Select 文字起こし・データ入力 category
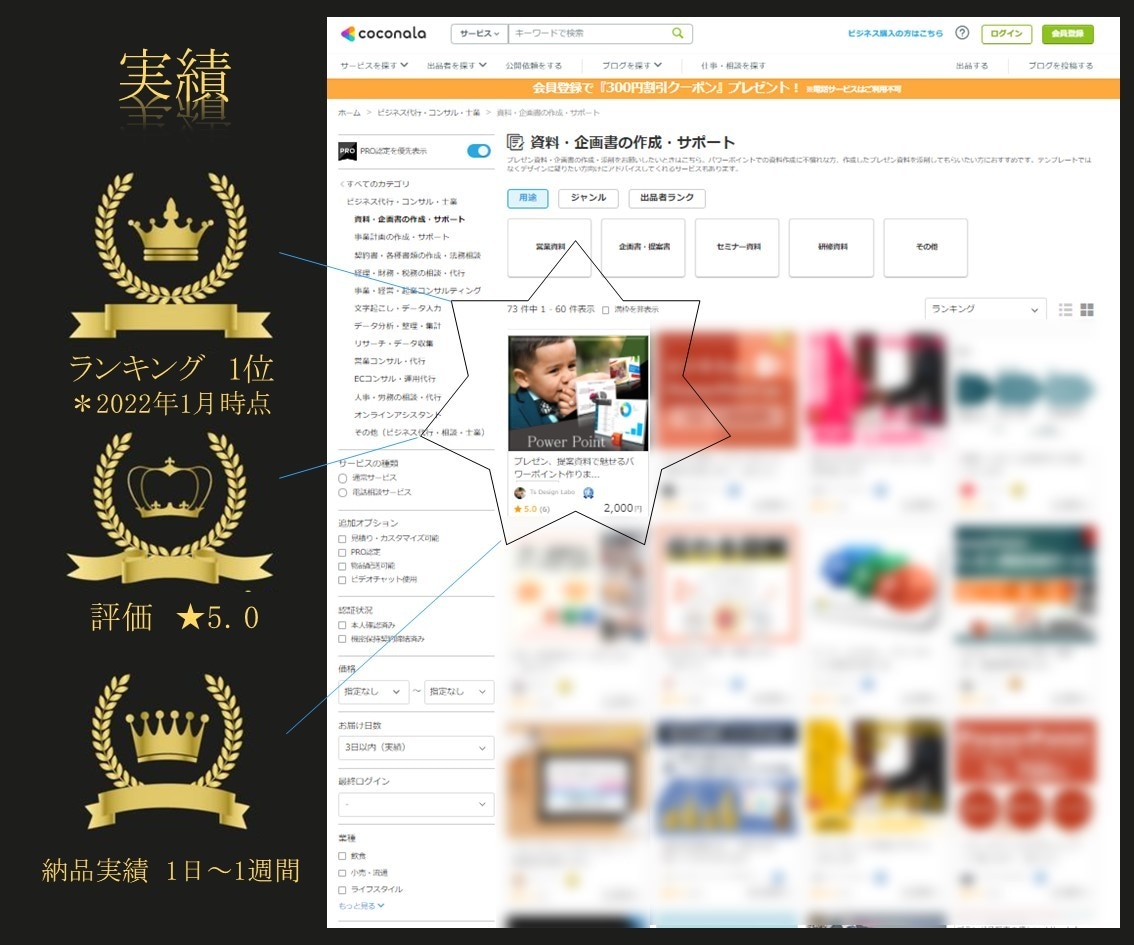The width and height of the screenshot is (1134, 945). point(397,308)
